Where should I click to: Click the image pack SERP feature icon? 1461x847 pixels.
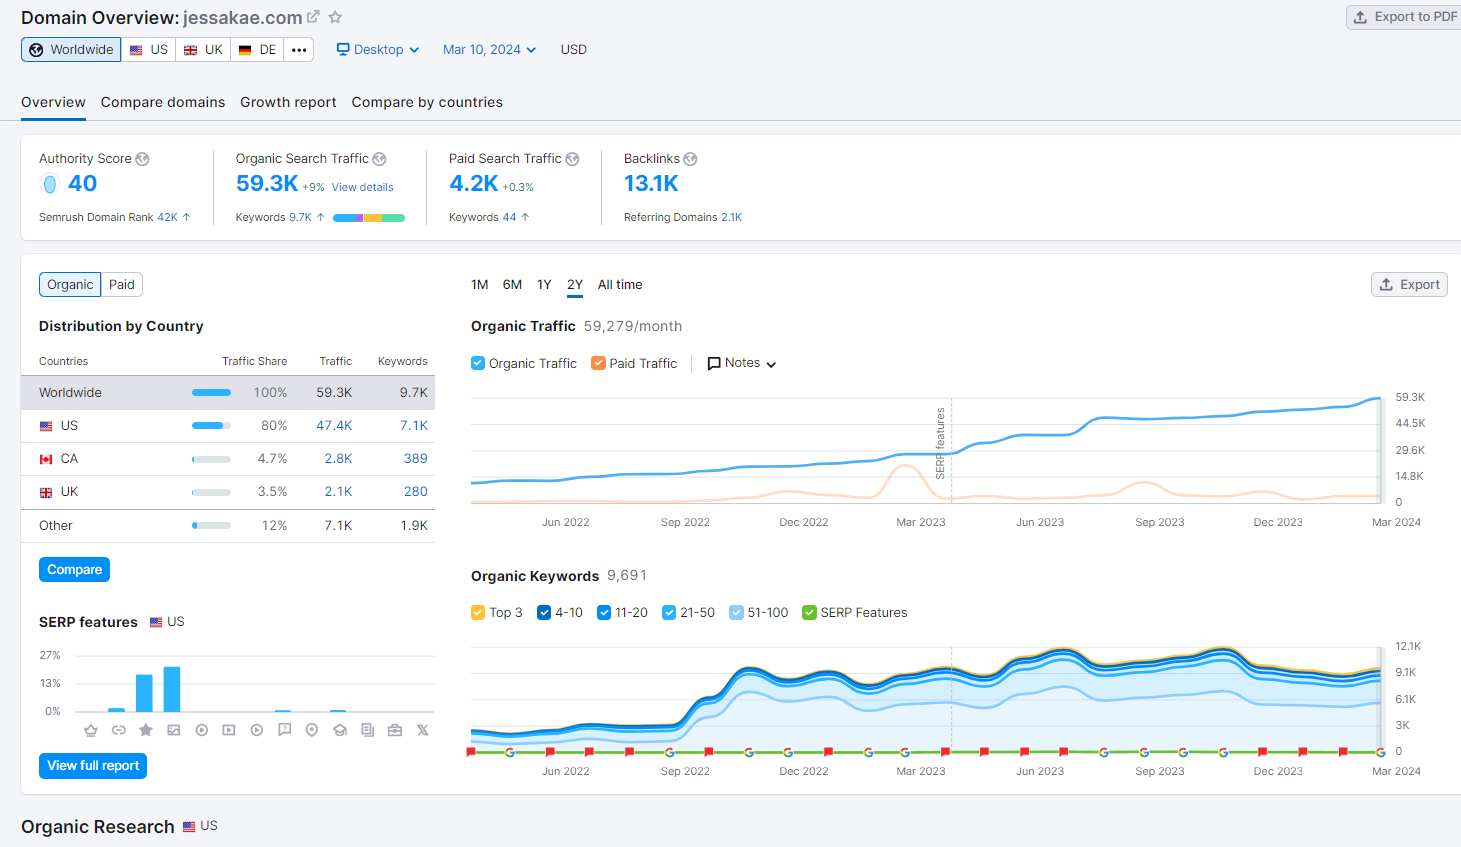pos(174,730)
